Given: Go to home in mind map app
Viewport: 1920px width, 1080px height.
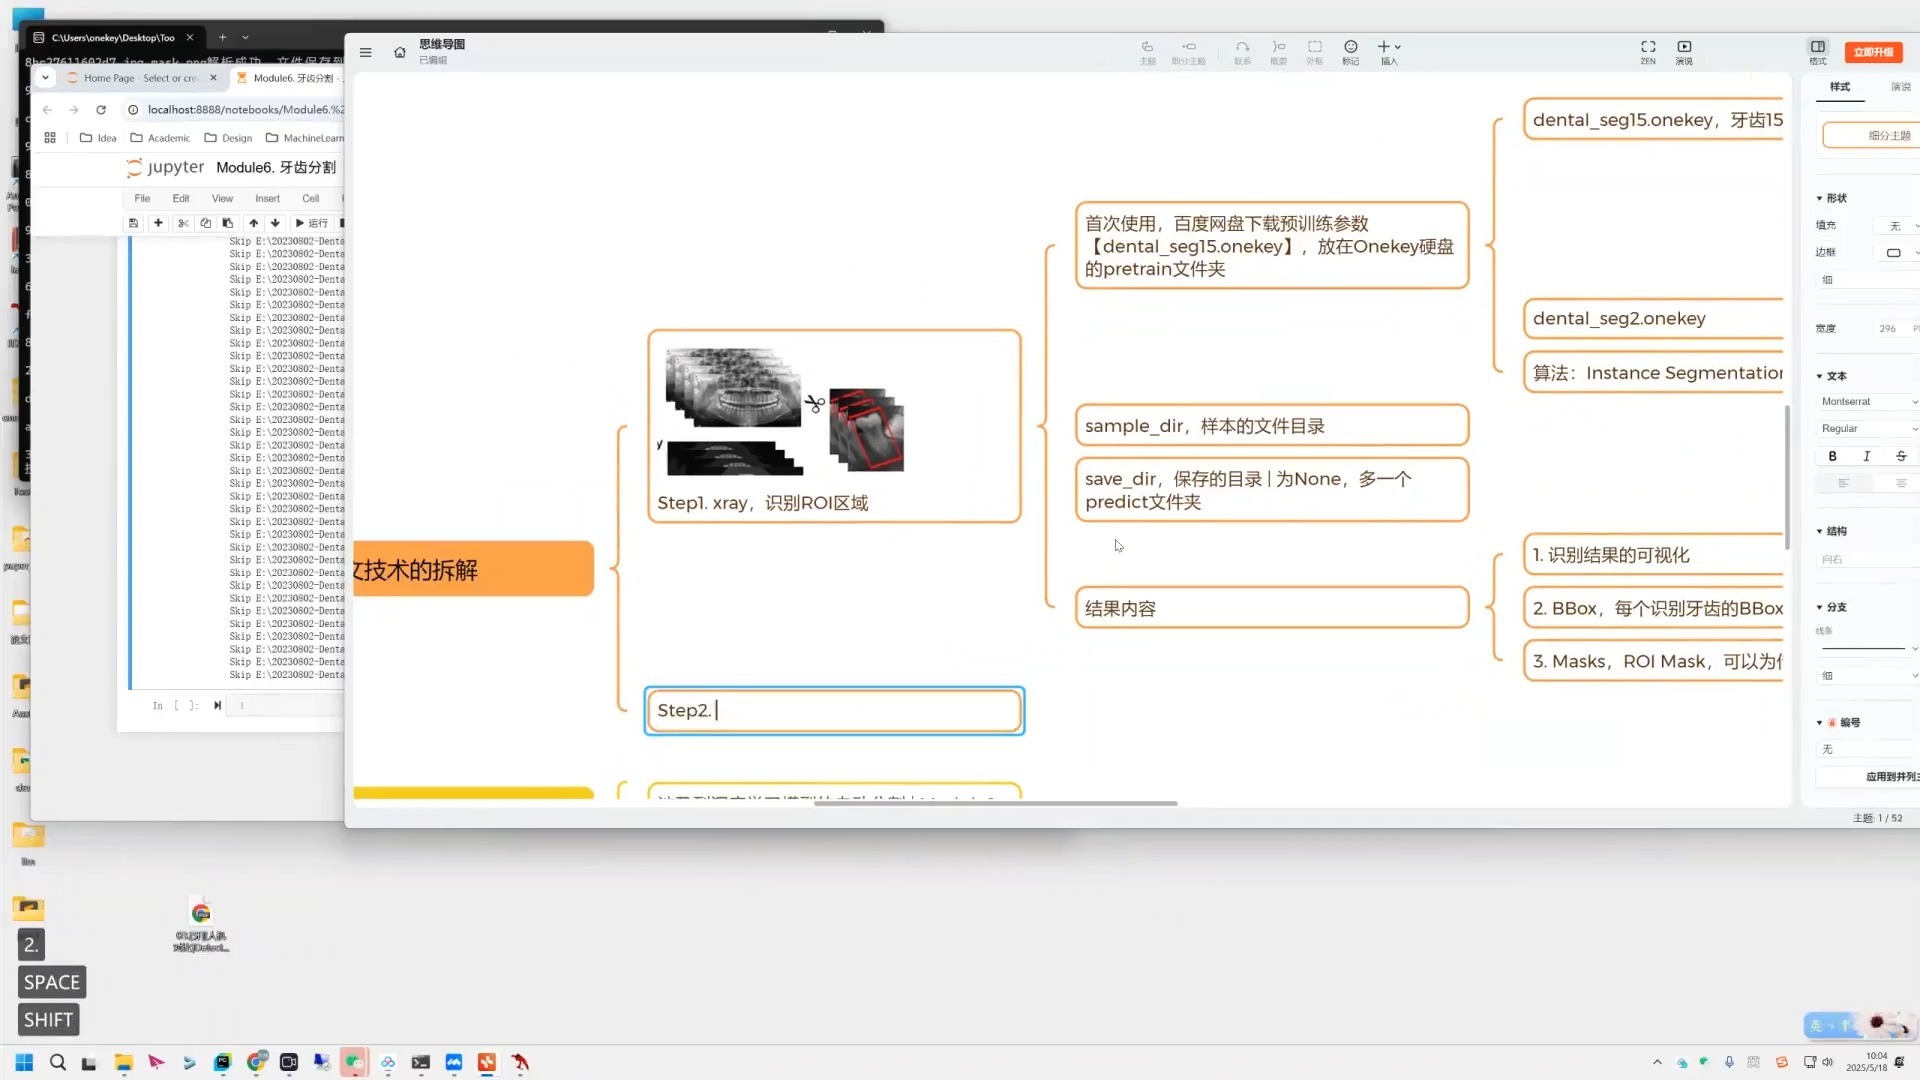Looking at the screenshot, I should point(400,52).
